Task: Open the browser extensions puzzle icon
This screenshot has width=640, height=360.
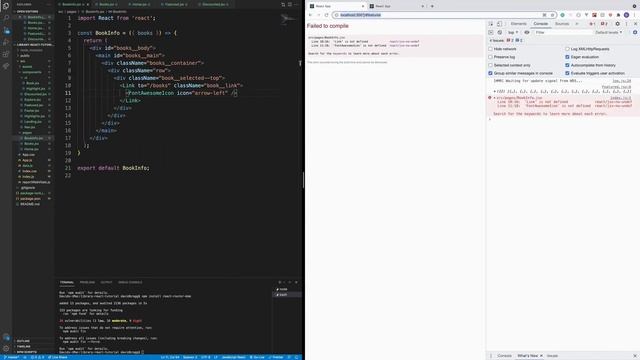Action: [x=618, y=15]
